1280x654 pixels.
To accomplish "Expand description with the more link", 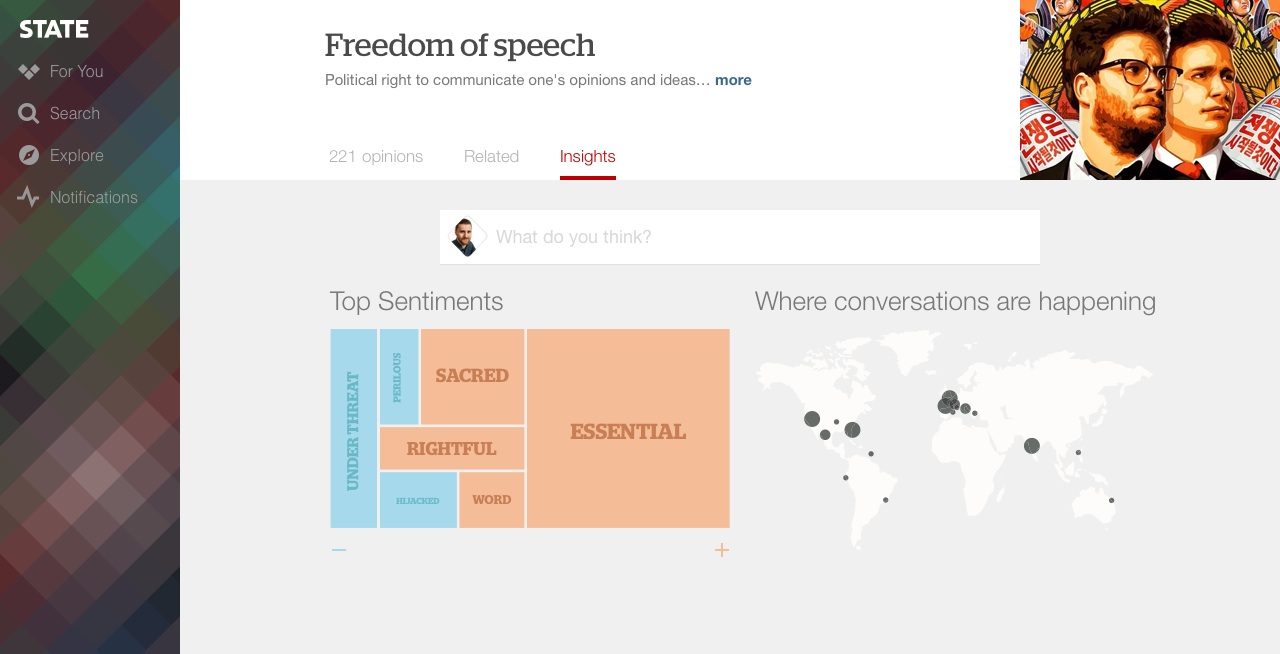I will pos(733,80).
